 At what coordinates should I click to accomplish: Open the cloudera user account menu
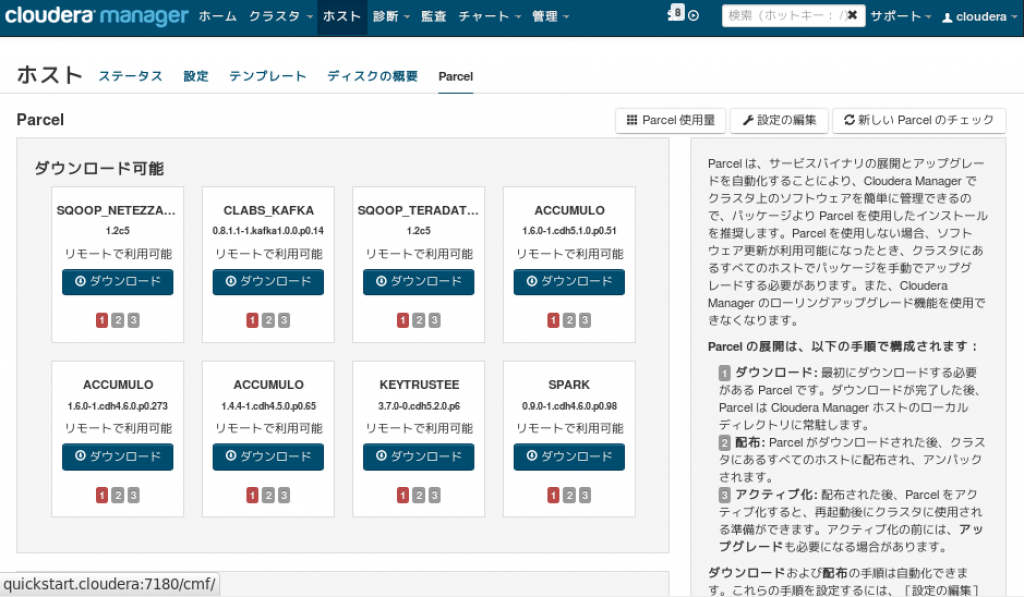pyautogui.click(x=980, y=17)
